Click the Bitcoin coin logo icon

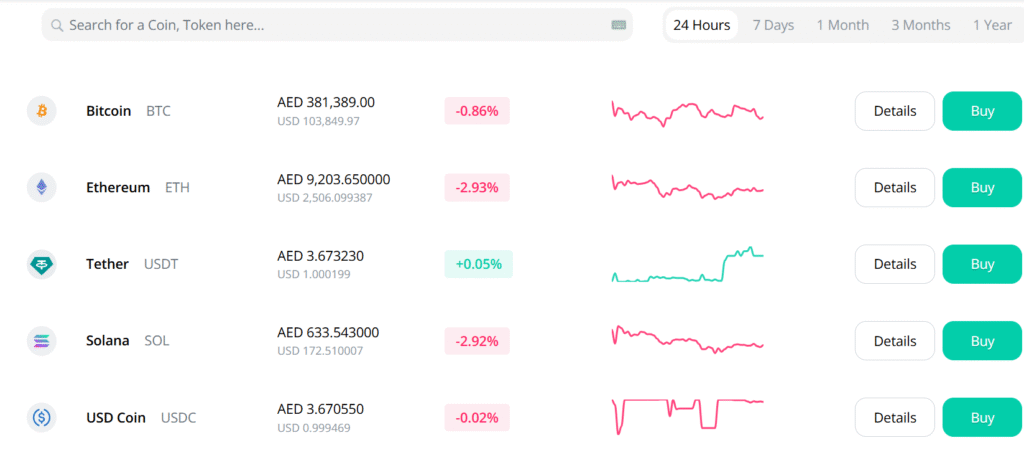tap(42, 111)
